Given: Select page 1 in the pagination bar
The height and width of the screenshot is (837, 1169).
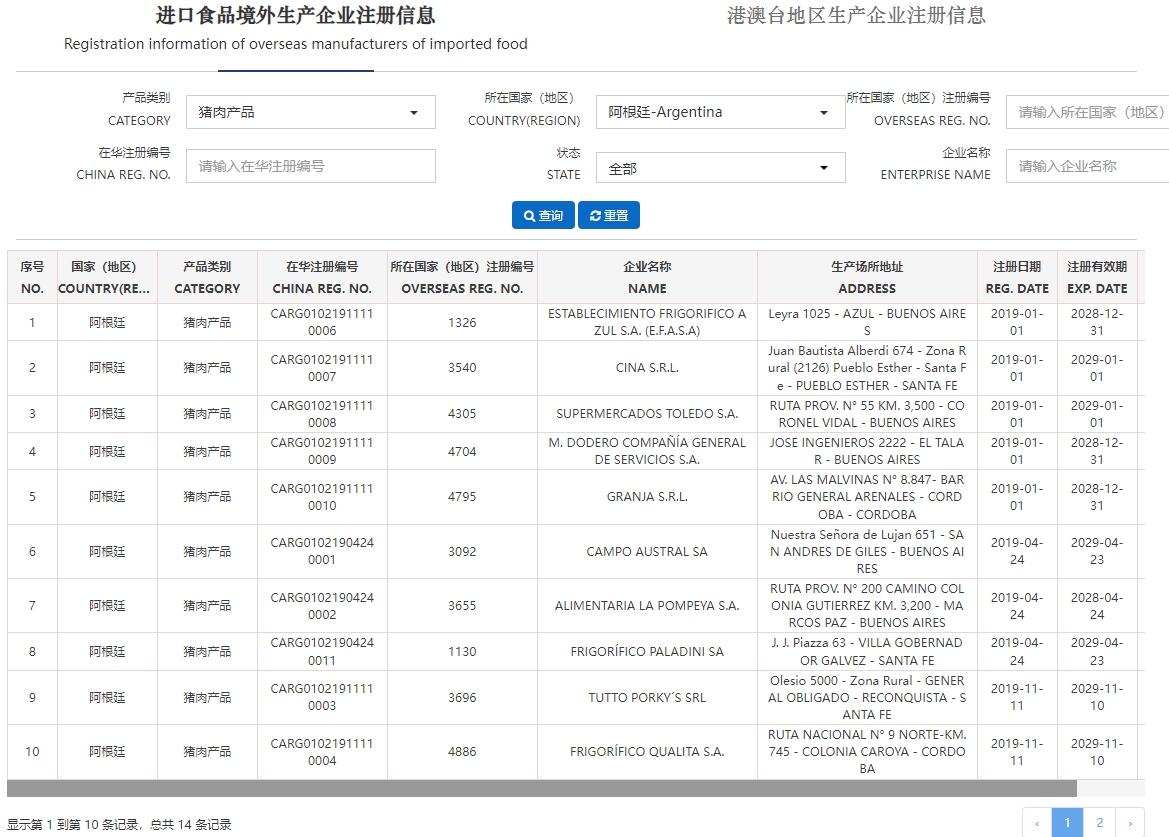Looking at the screenshot, I should 1067,822.
